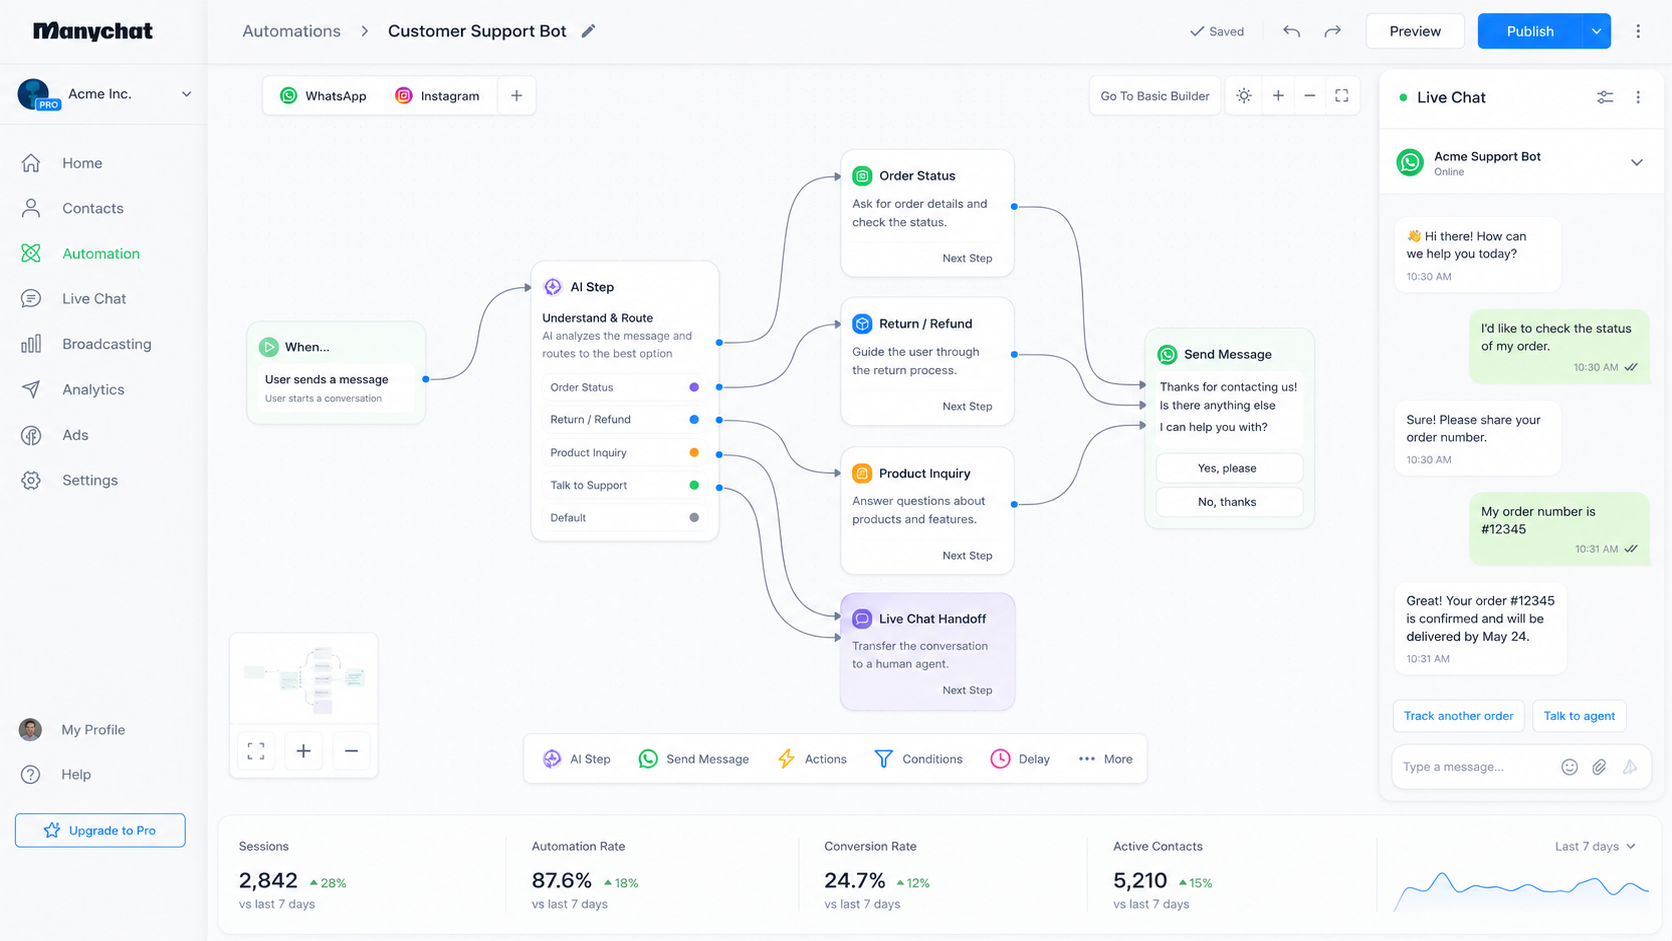
Task: Click the emoji icon in chat input
Action: point(1569,767)
